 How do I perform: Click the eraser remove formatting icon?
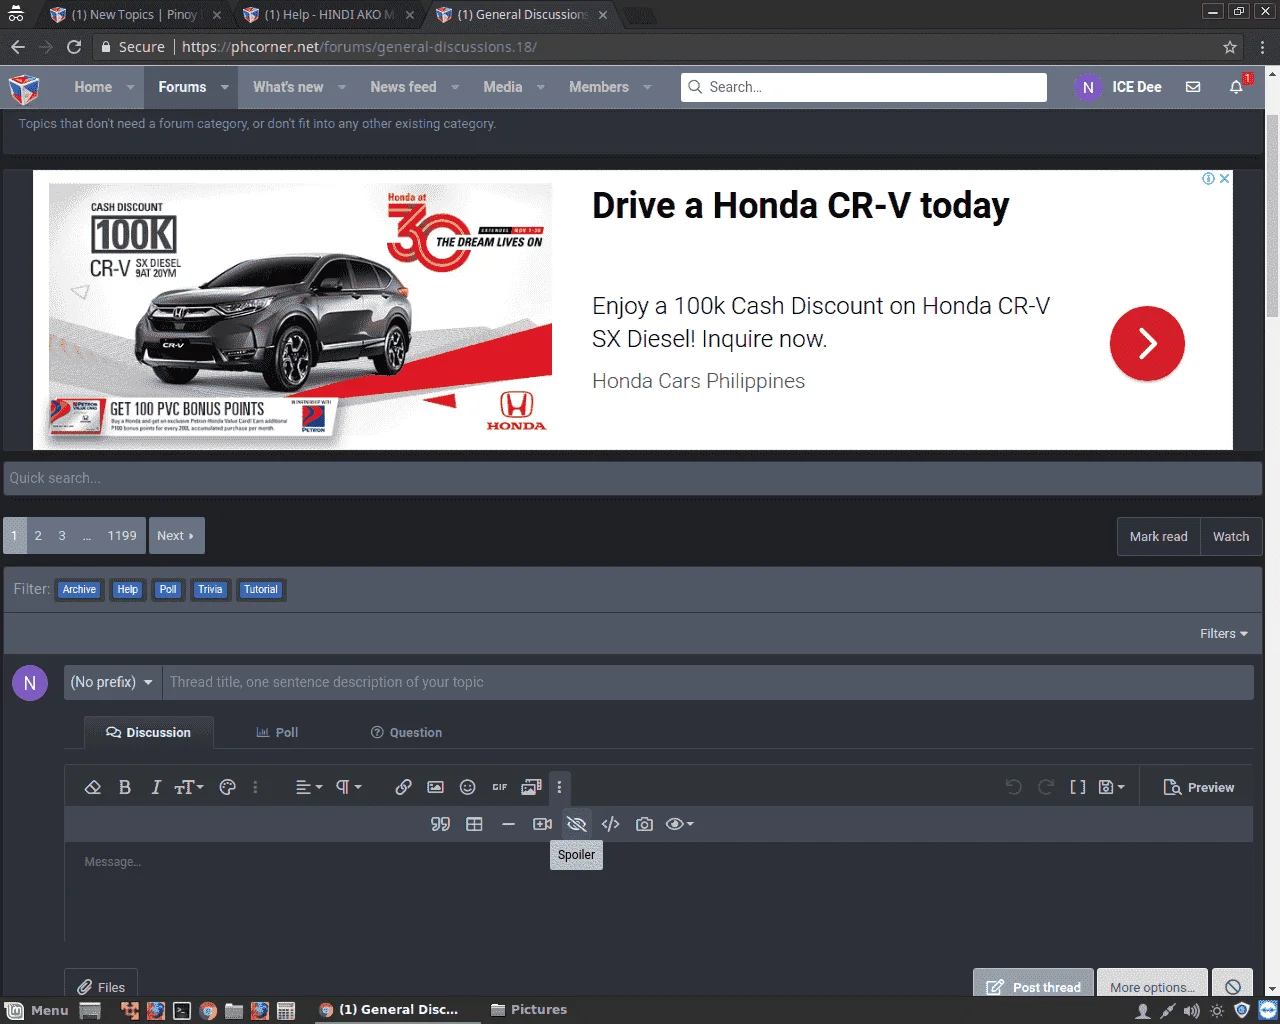coord(93,787)
